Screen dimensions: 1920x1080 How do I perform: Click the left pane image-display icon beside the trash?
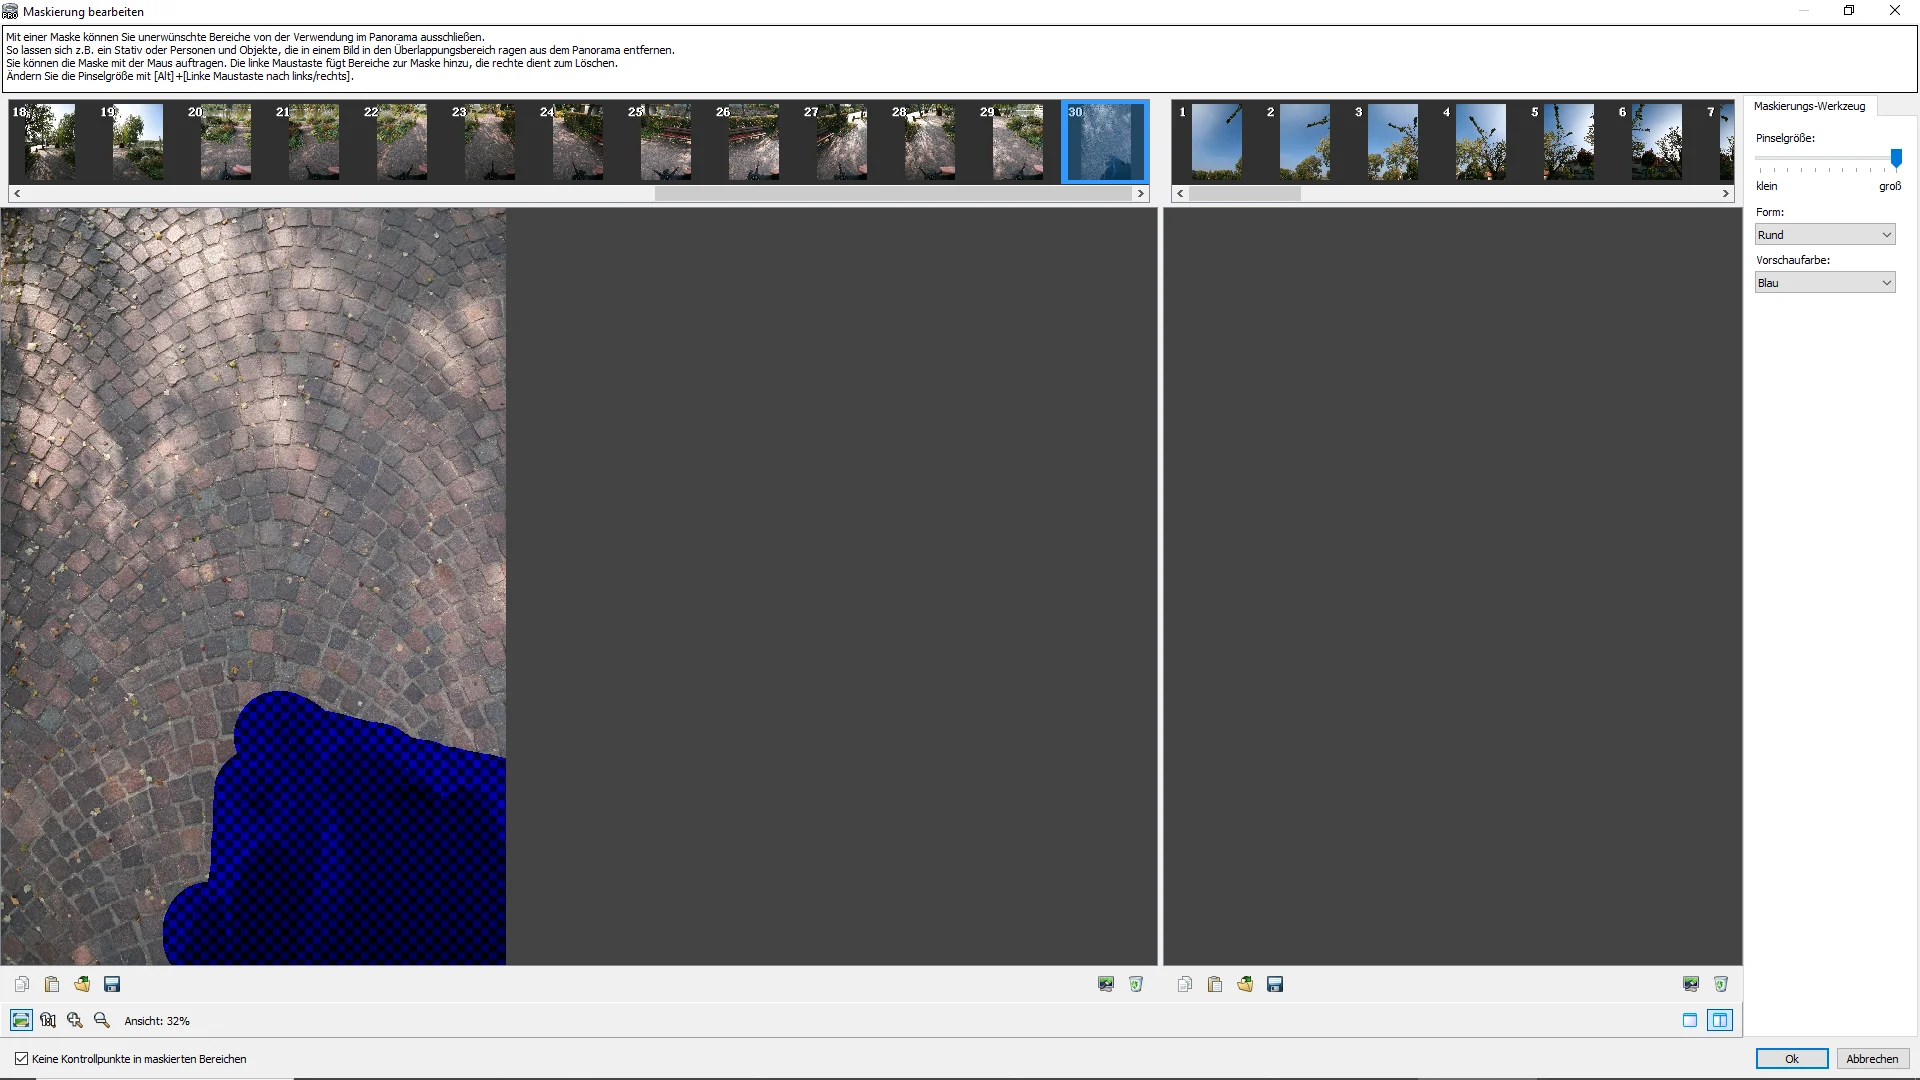tap(1106, 984)
